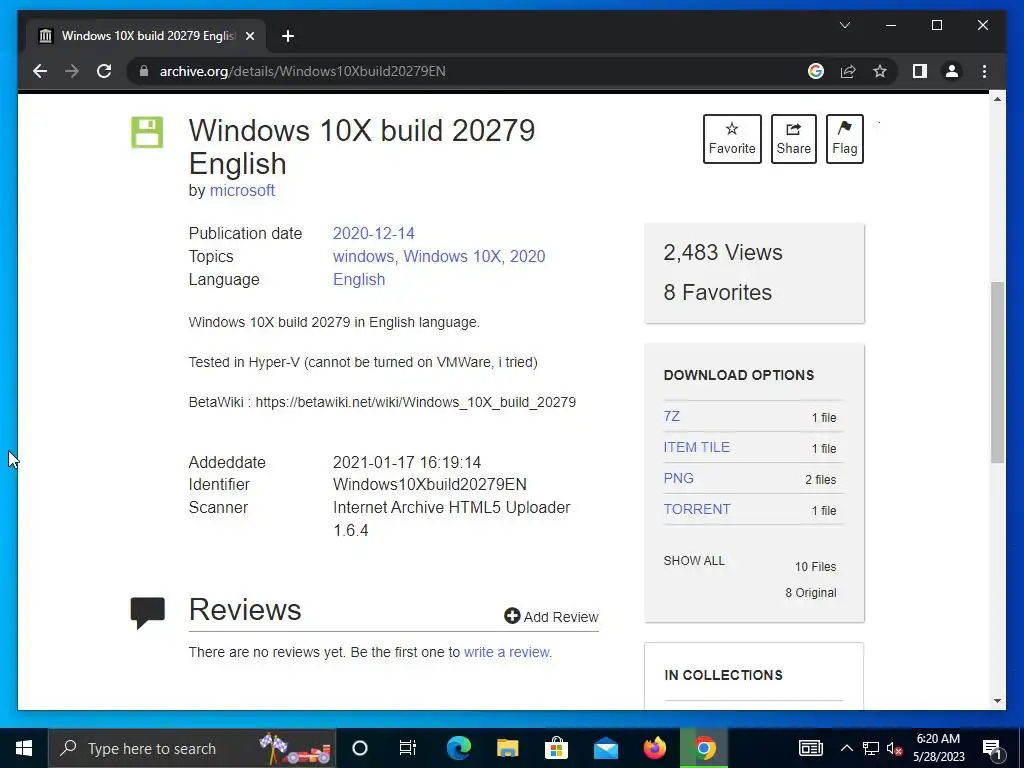Download the TORRENT file
This screenshot has width=1024, height=768.
click(697, 509)
